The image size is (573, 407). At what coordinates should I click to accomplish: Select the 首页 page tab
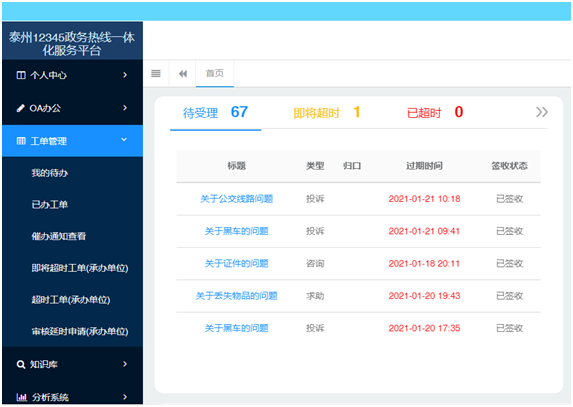point(215,73)
